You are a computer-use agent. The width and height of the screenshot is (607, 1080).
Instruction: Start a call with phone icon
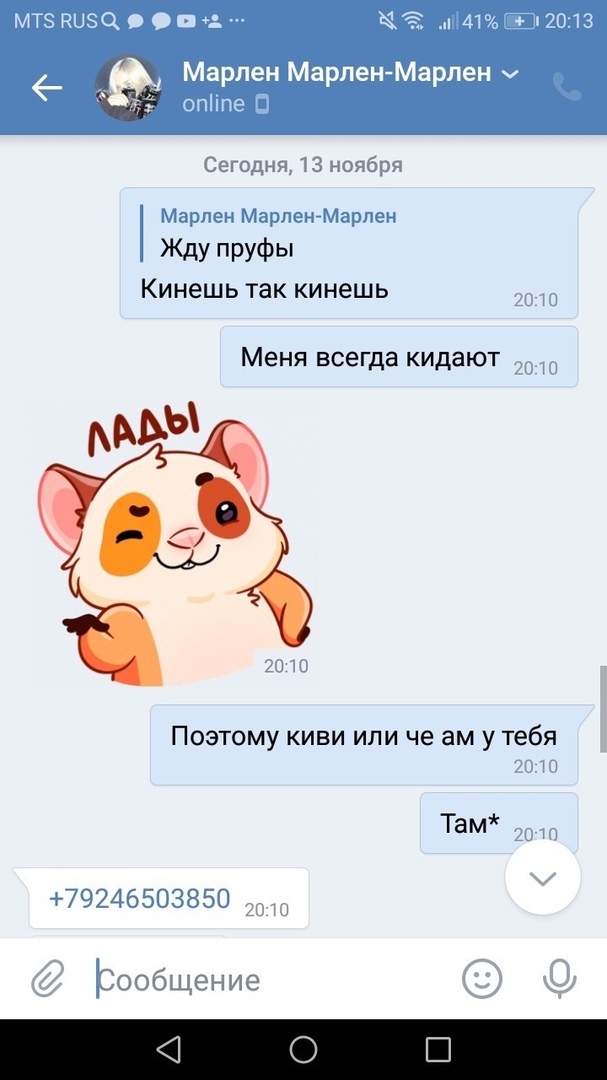coord(567,87)
